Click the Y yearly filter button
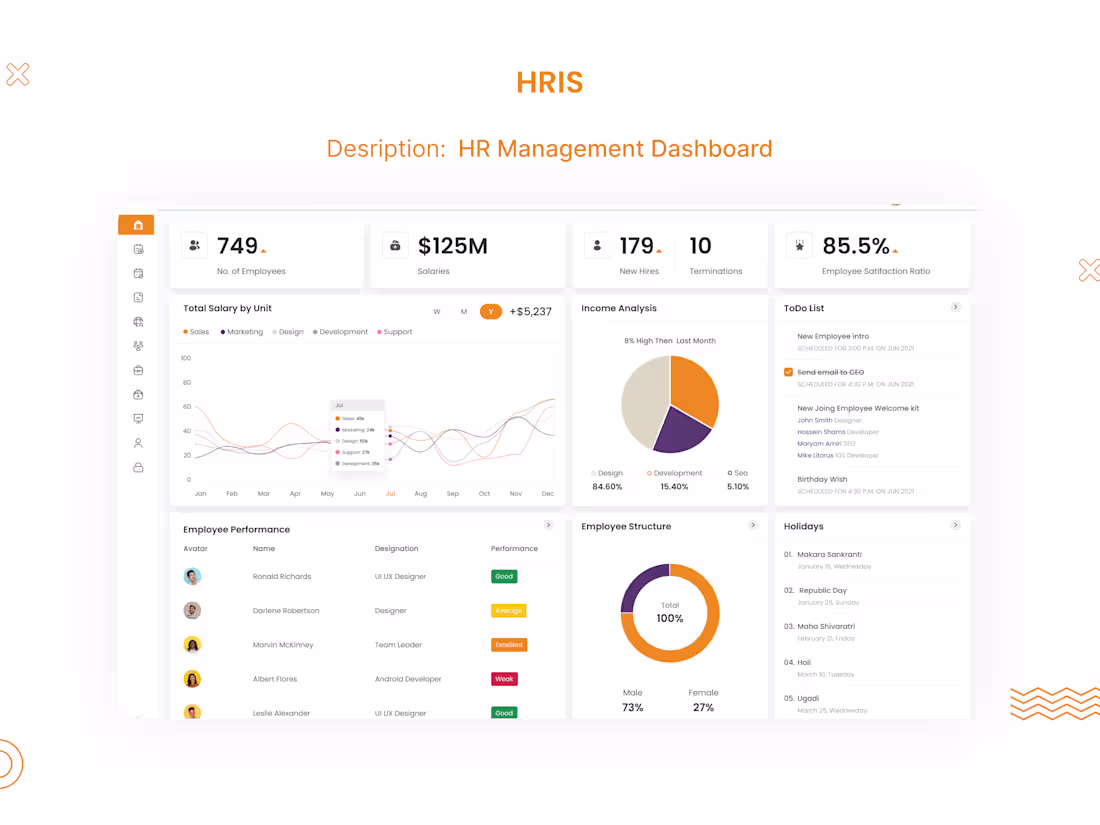This screenshot has width=1100, height=825. 490,311
